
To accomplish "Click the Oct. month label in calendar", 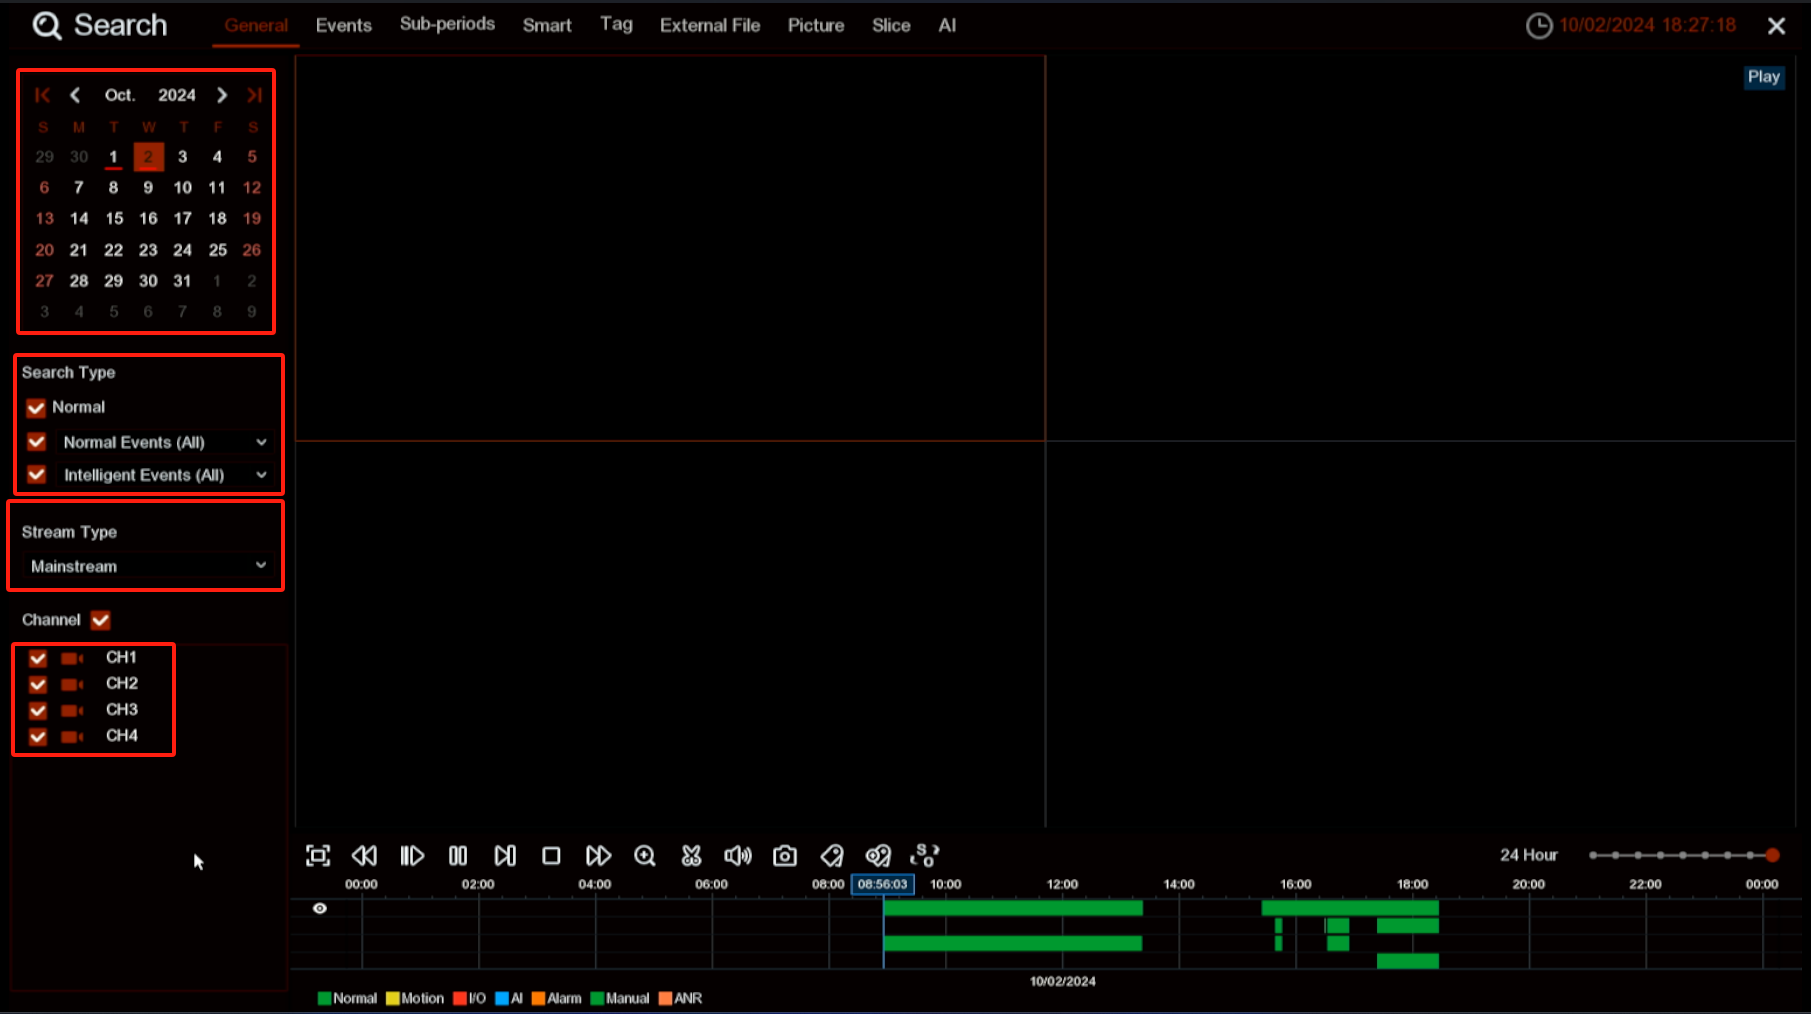I will pos(120,95).
